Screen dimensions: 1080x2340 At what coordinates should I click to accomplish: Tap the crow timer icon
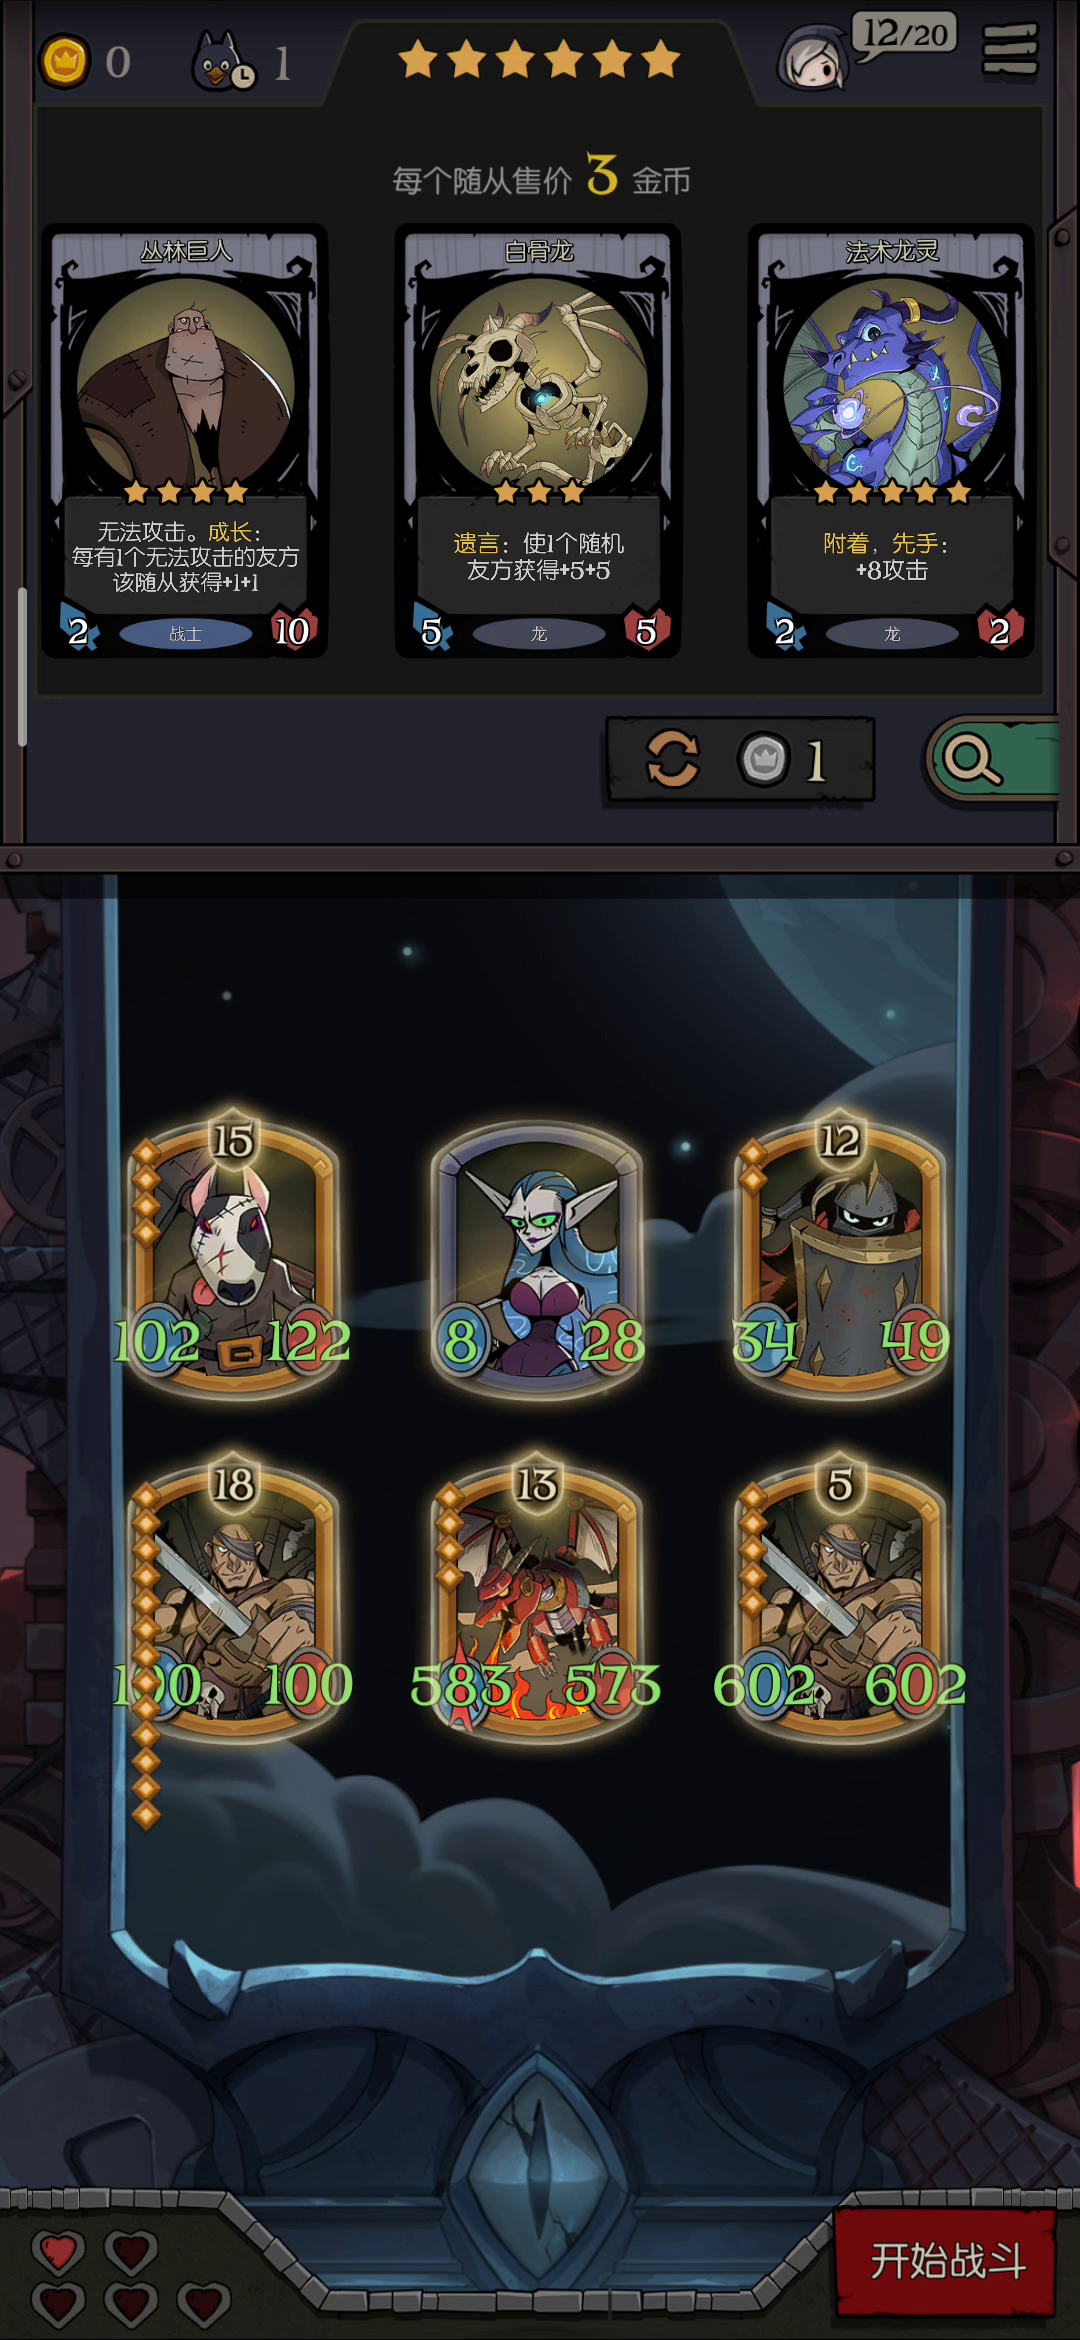coord(224,62)
